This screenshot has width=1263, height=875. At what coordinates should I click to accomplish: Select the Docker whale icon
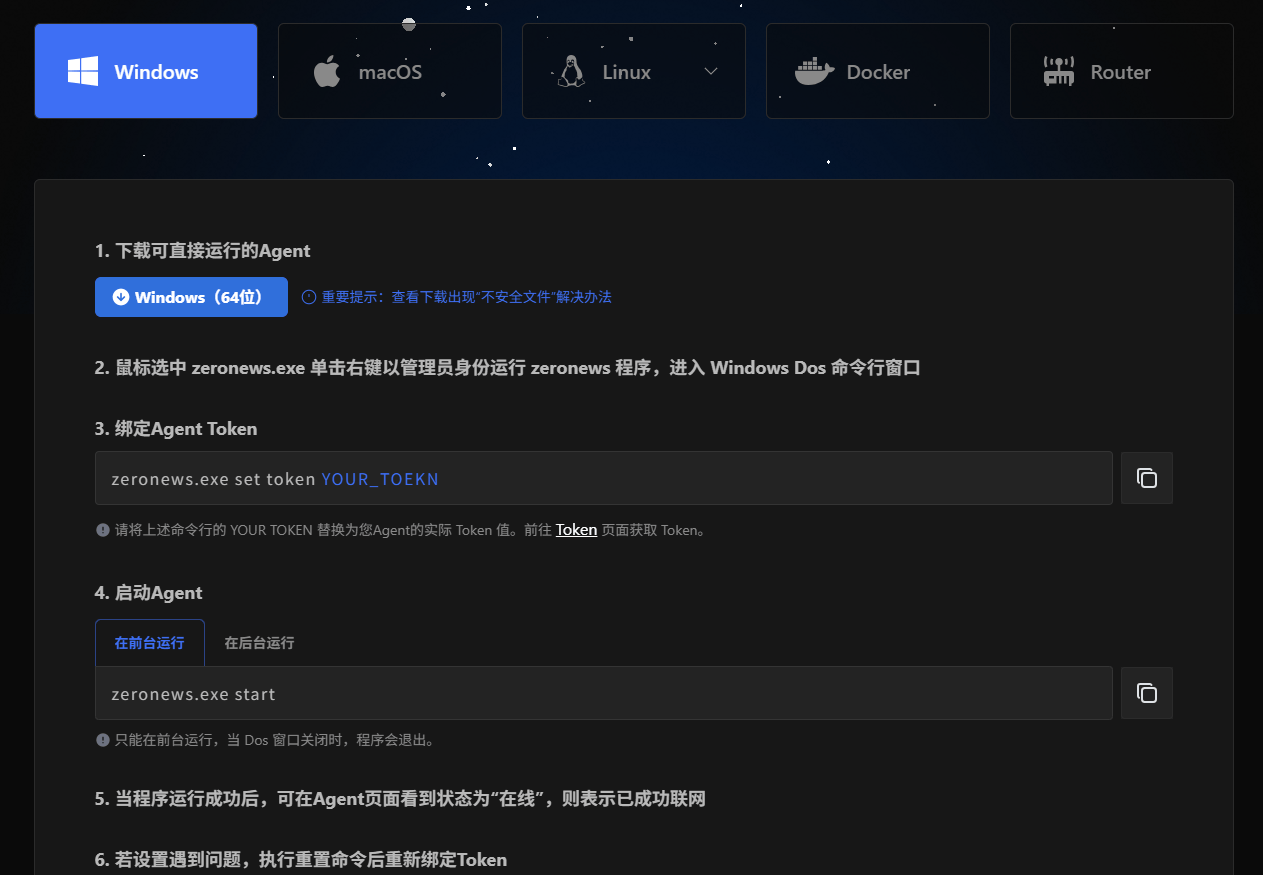coord(813,71)
